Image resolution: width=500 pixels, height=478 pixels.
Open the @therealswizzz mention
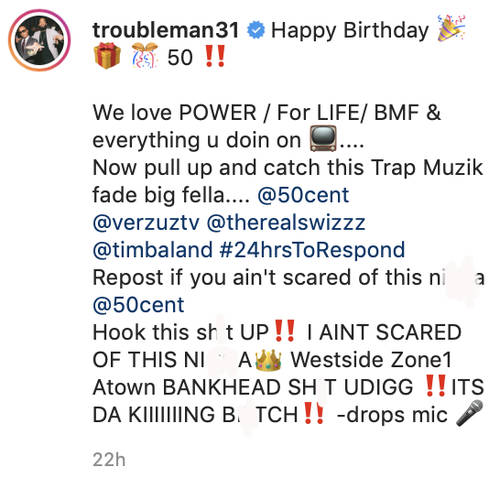coord(286,223)
